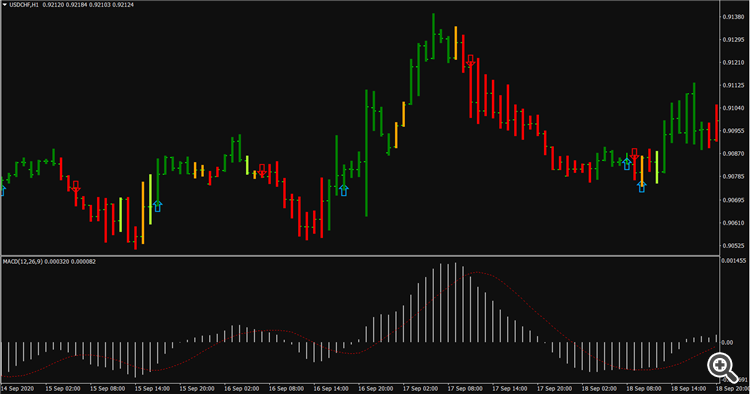Click the 16 Sep 14:00 time label
750x394 pixels.
pyautogui.click(x=331, y=389)
